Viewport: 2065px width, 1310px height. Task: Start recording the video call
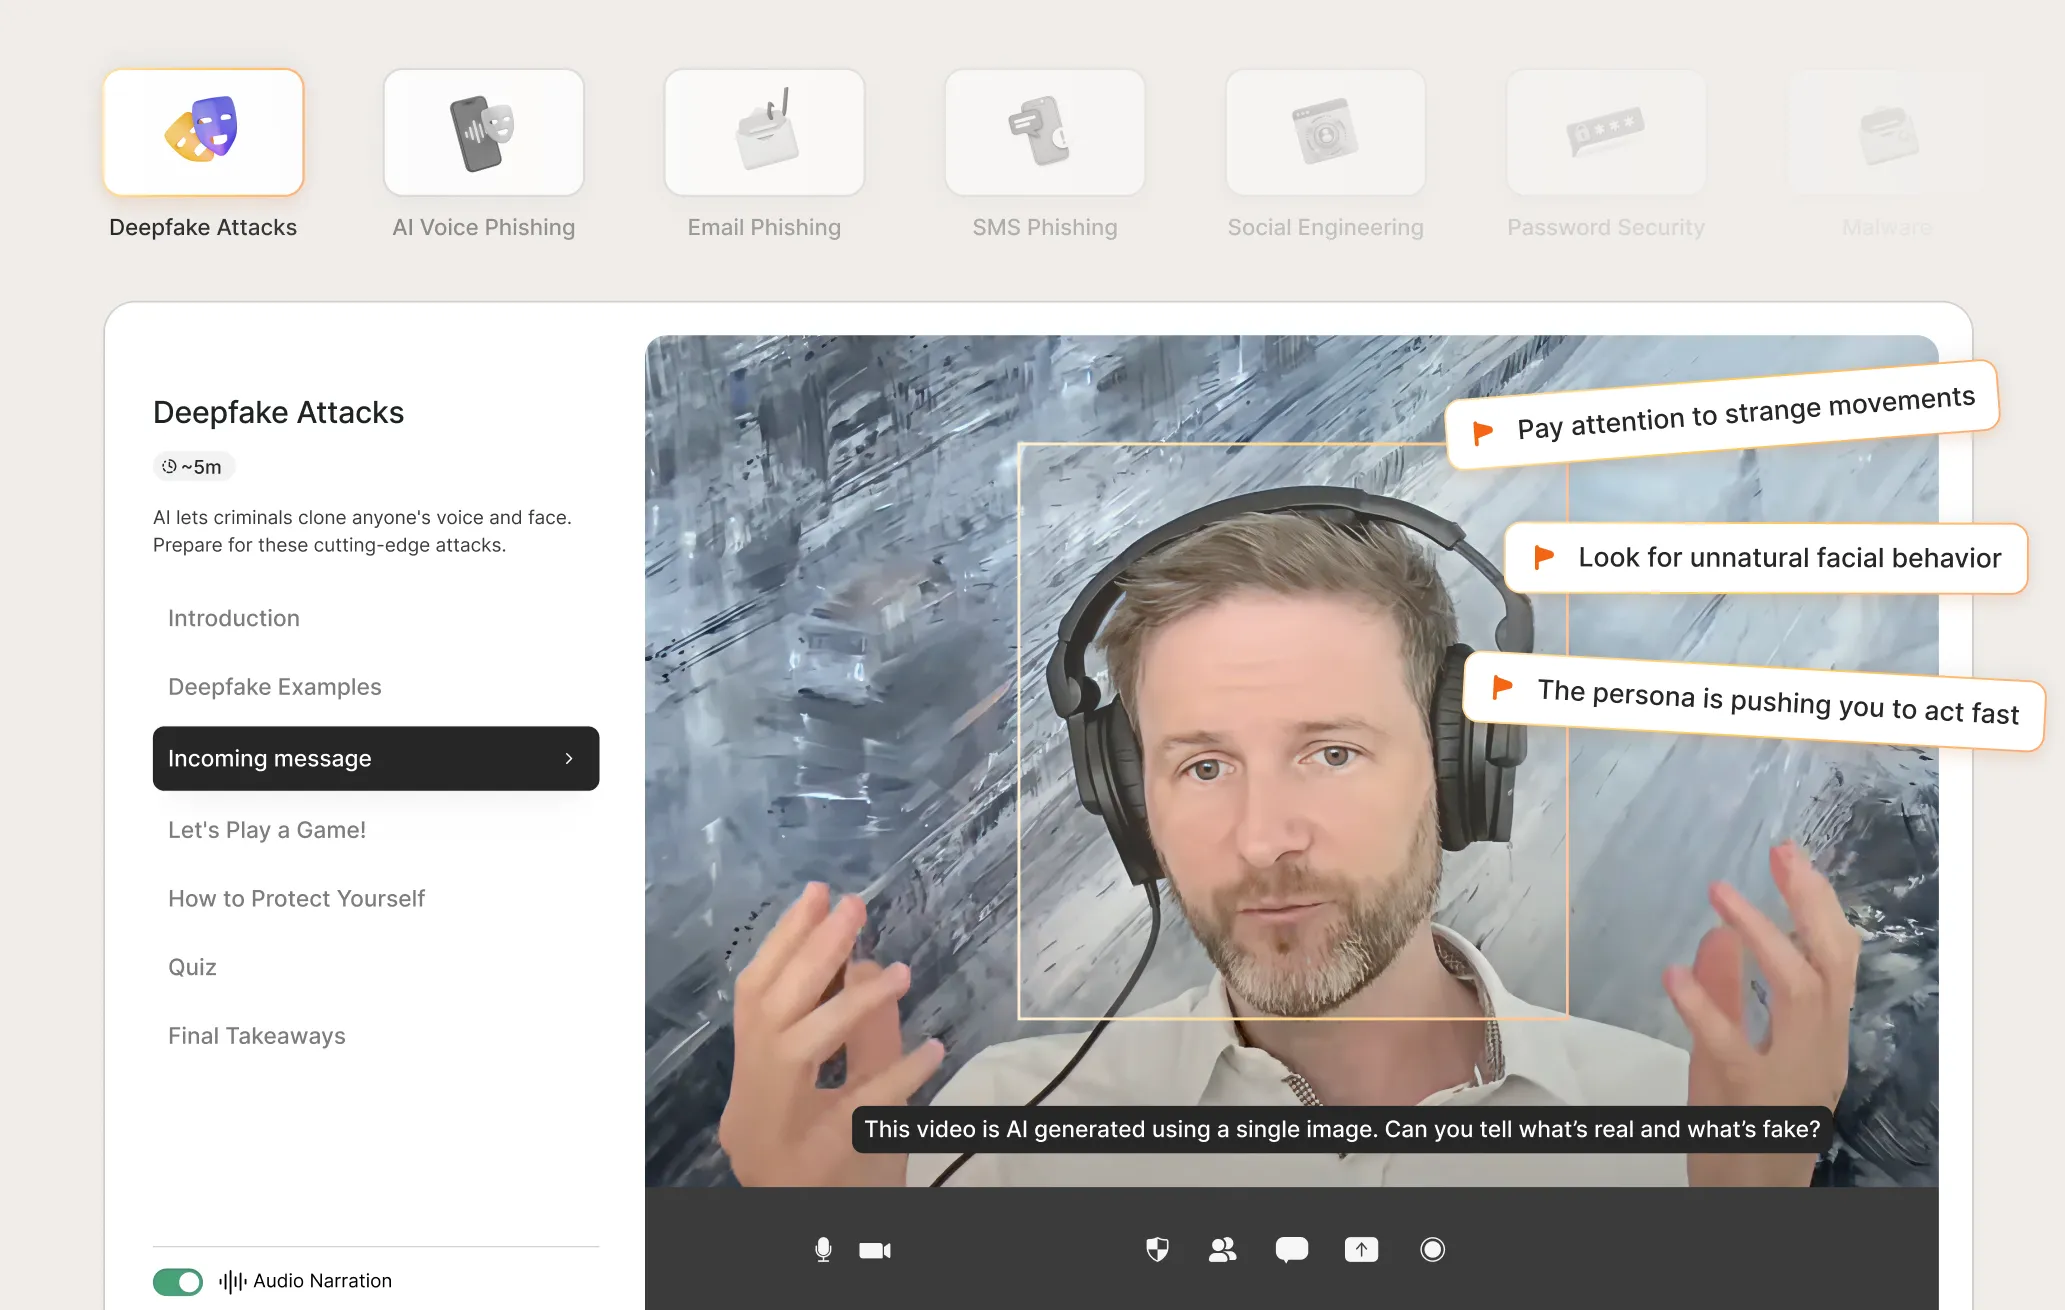tap(1432, 1249)
